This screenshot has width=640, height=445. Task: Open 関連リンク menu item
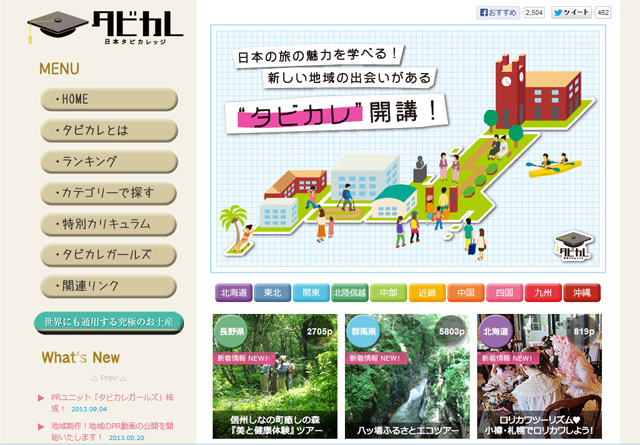pyautogui.click(x=109, y=286)
